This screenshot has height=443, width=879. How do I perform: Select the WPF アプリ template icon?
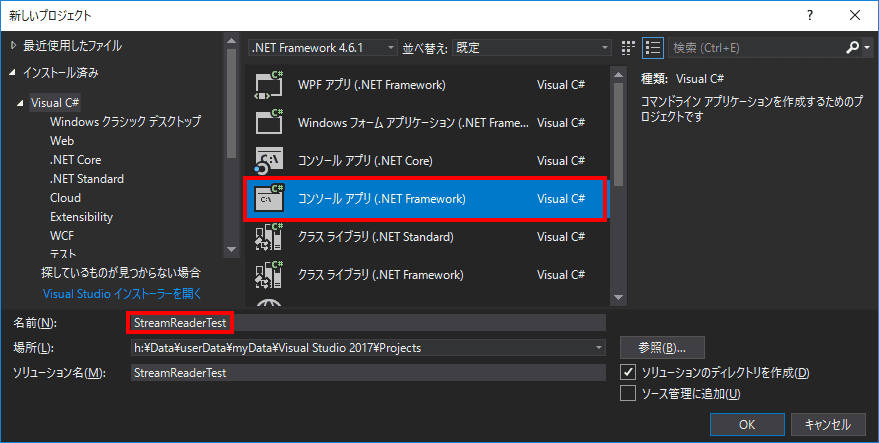[x=269, y=85]
